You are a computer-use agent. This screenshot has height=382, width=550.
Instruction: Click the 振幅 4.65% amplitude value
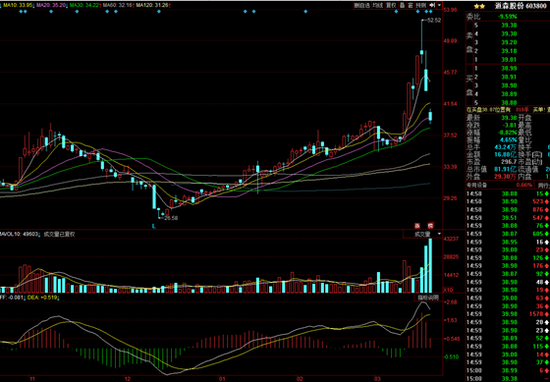coord(508,140)
